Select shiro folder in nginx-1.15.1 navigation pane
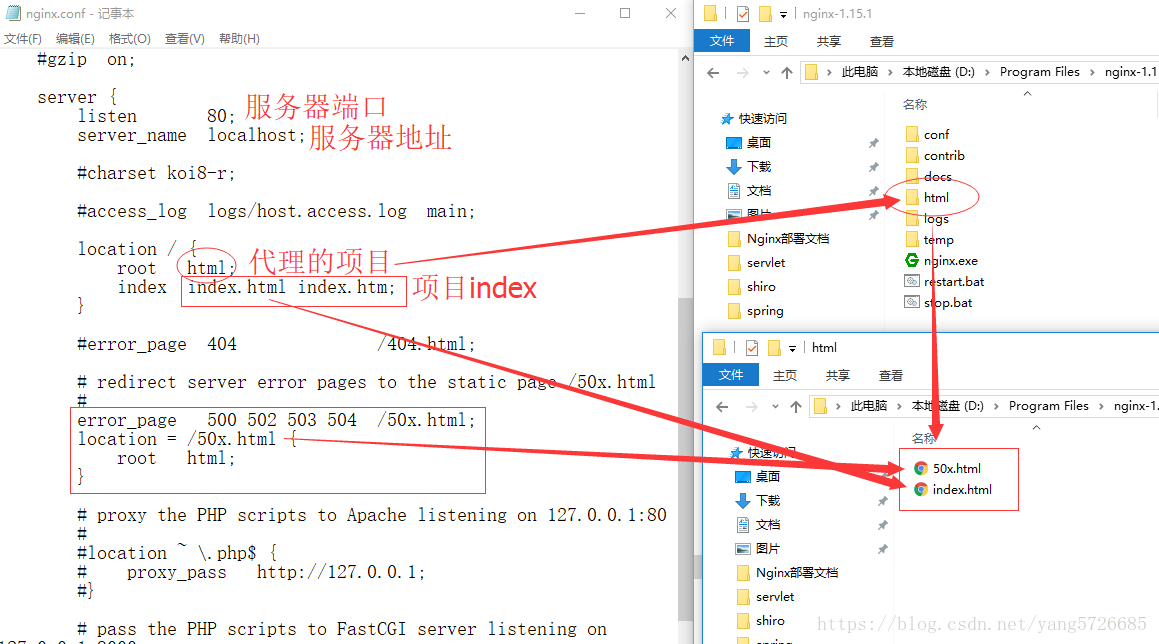Image resolution: width=1159 pixels, height=644 pixels. tap(752, 287)
